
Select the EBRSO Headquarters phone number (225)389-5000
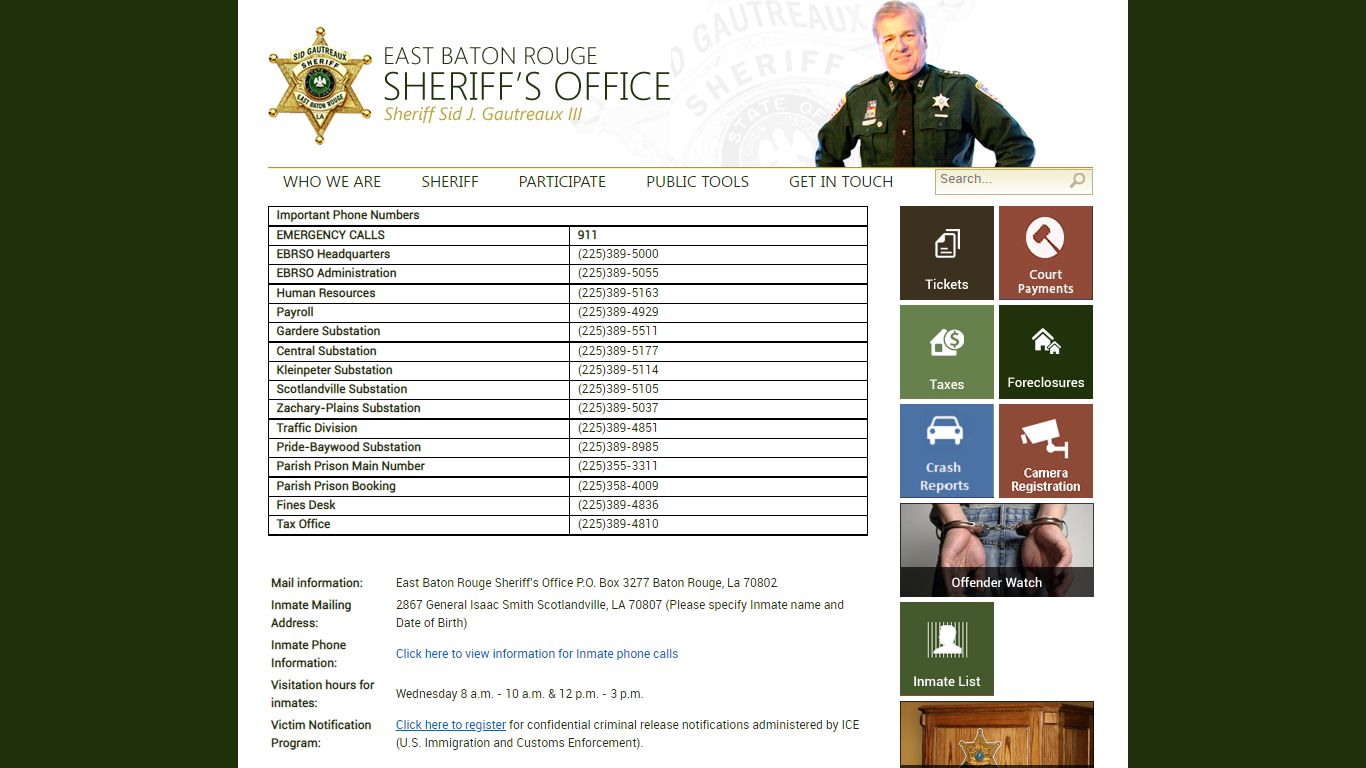pyautogui.click(x=618, y=254)
